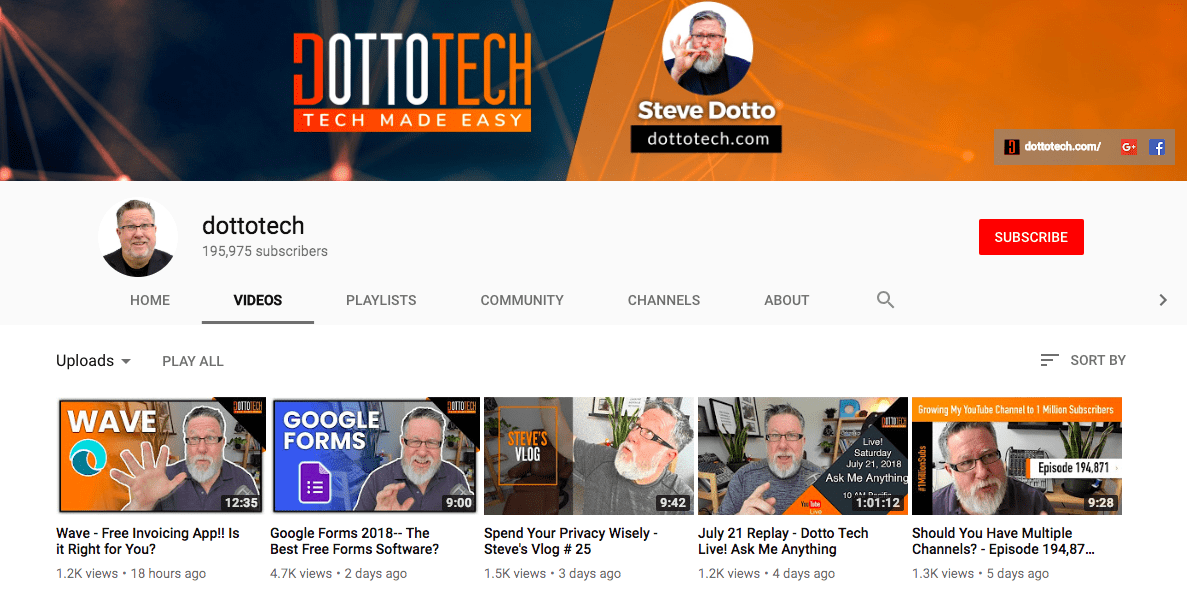Click '1.5K views • 3 days ago' text

(553, 574)
